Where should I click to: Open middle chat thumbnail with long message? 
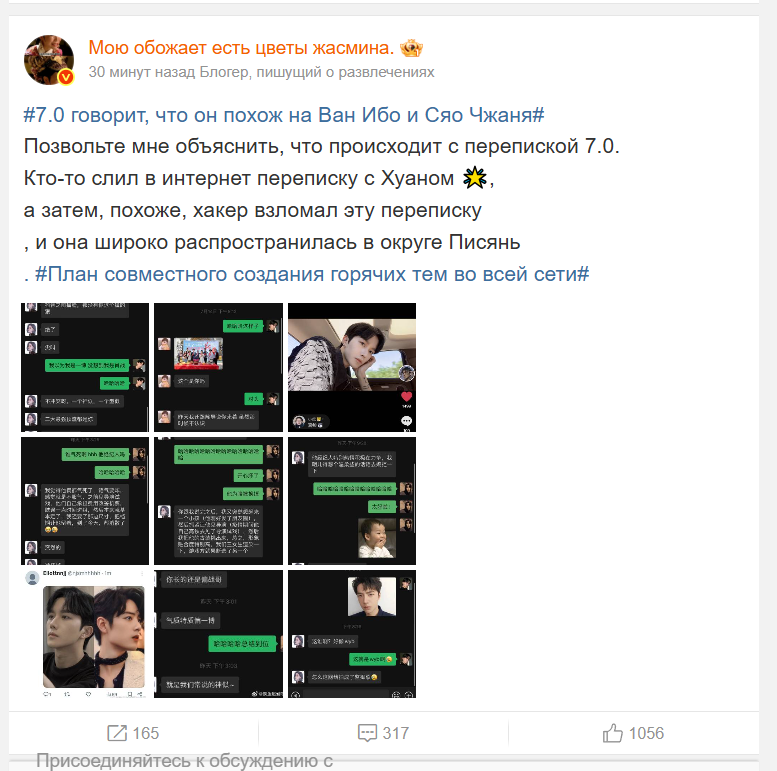coord(219,500)
